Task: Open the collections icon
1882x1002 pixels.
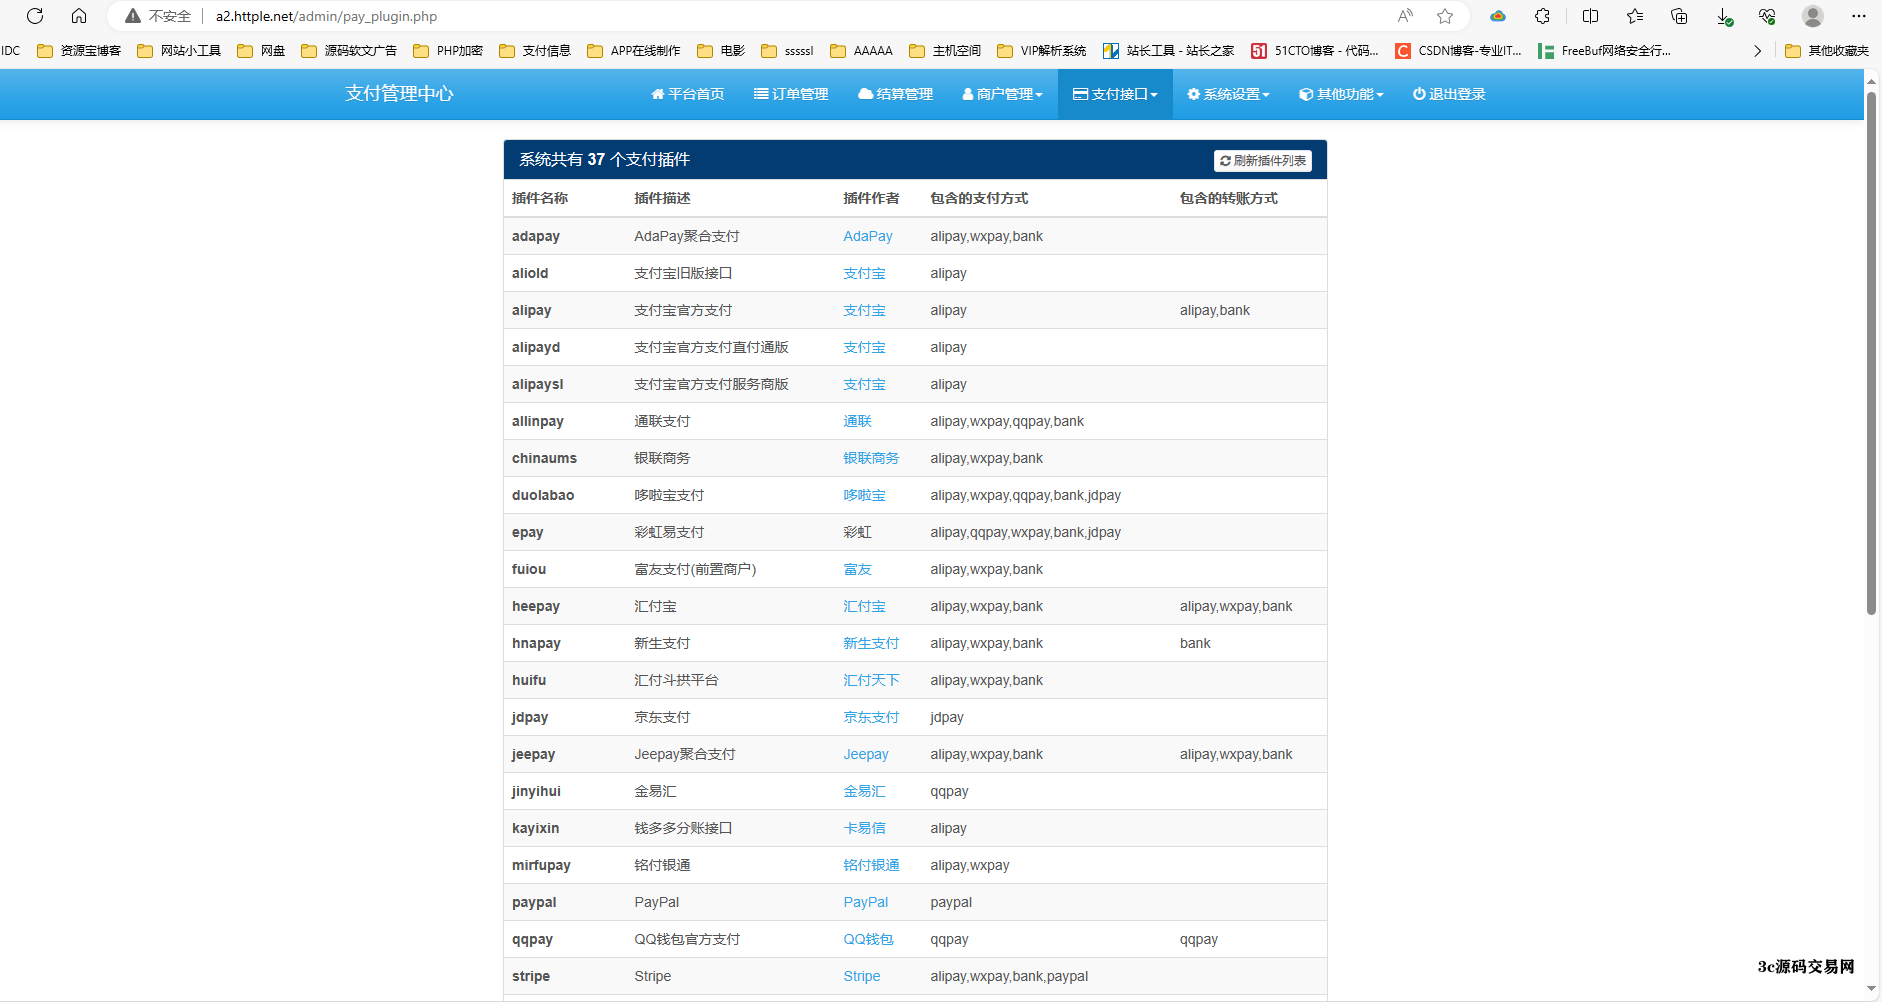Action: click(x=1679, y=16)
